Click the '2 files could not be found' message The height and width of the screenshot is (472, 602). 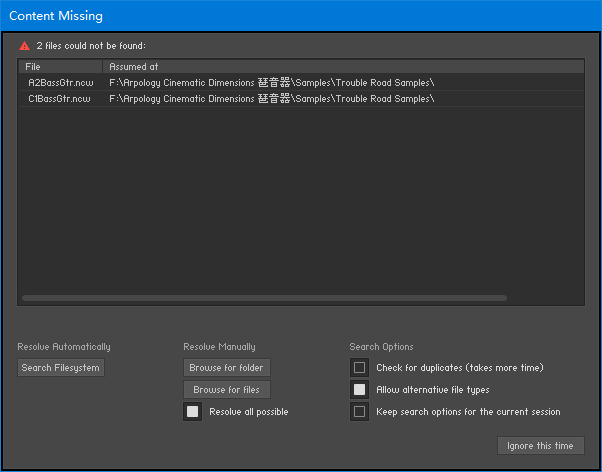[x=91, y=46]
